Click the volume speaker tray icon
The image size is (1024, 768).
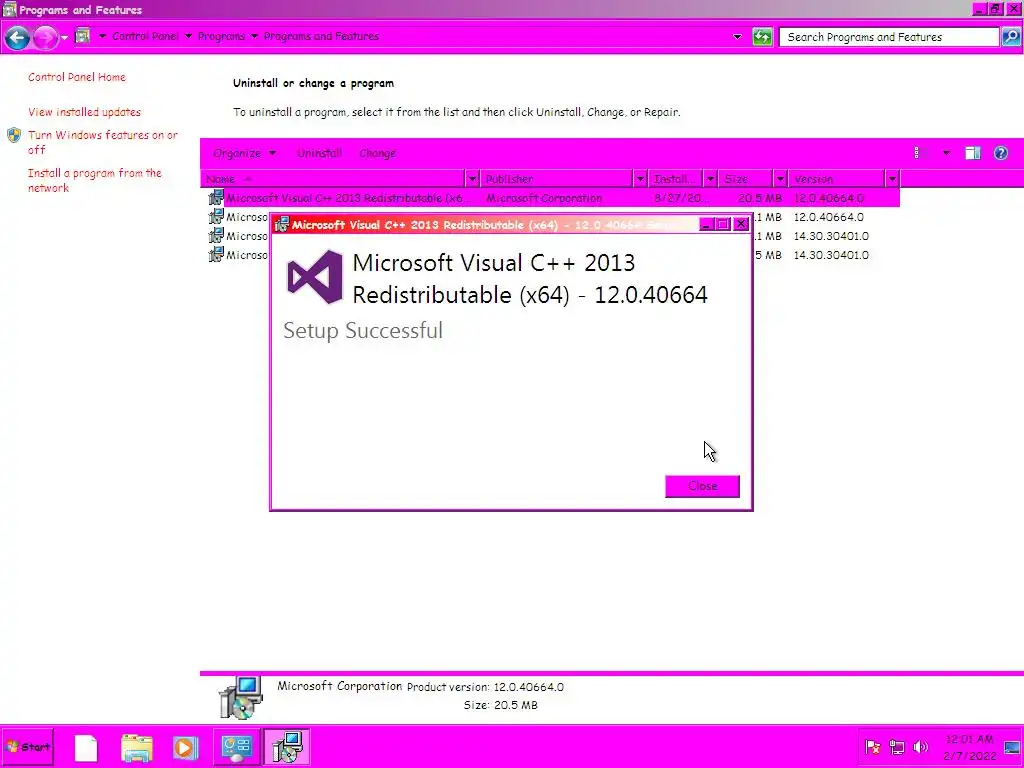click(x=921, y=747)
